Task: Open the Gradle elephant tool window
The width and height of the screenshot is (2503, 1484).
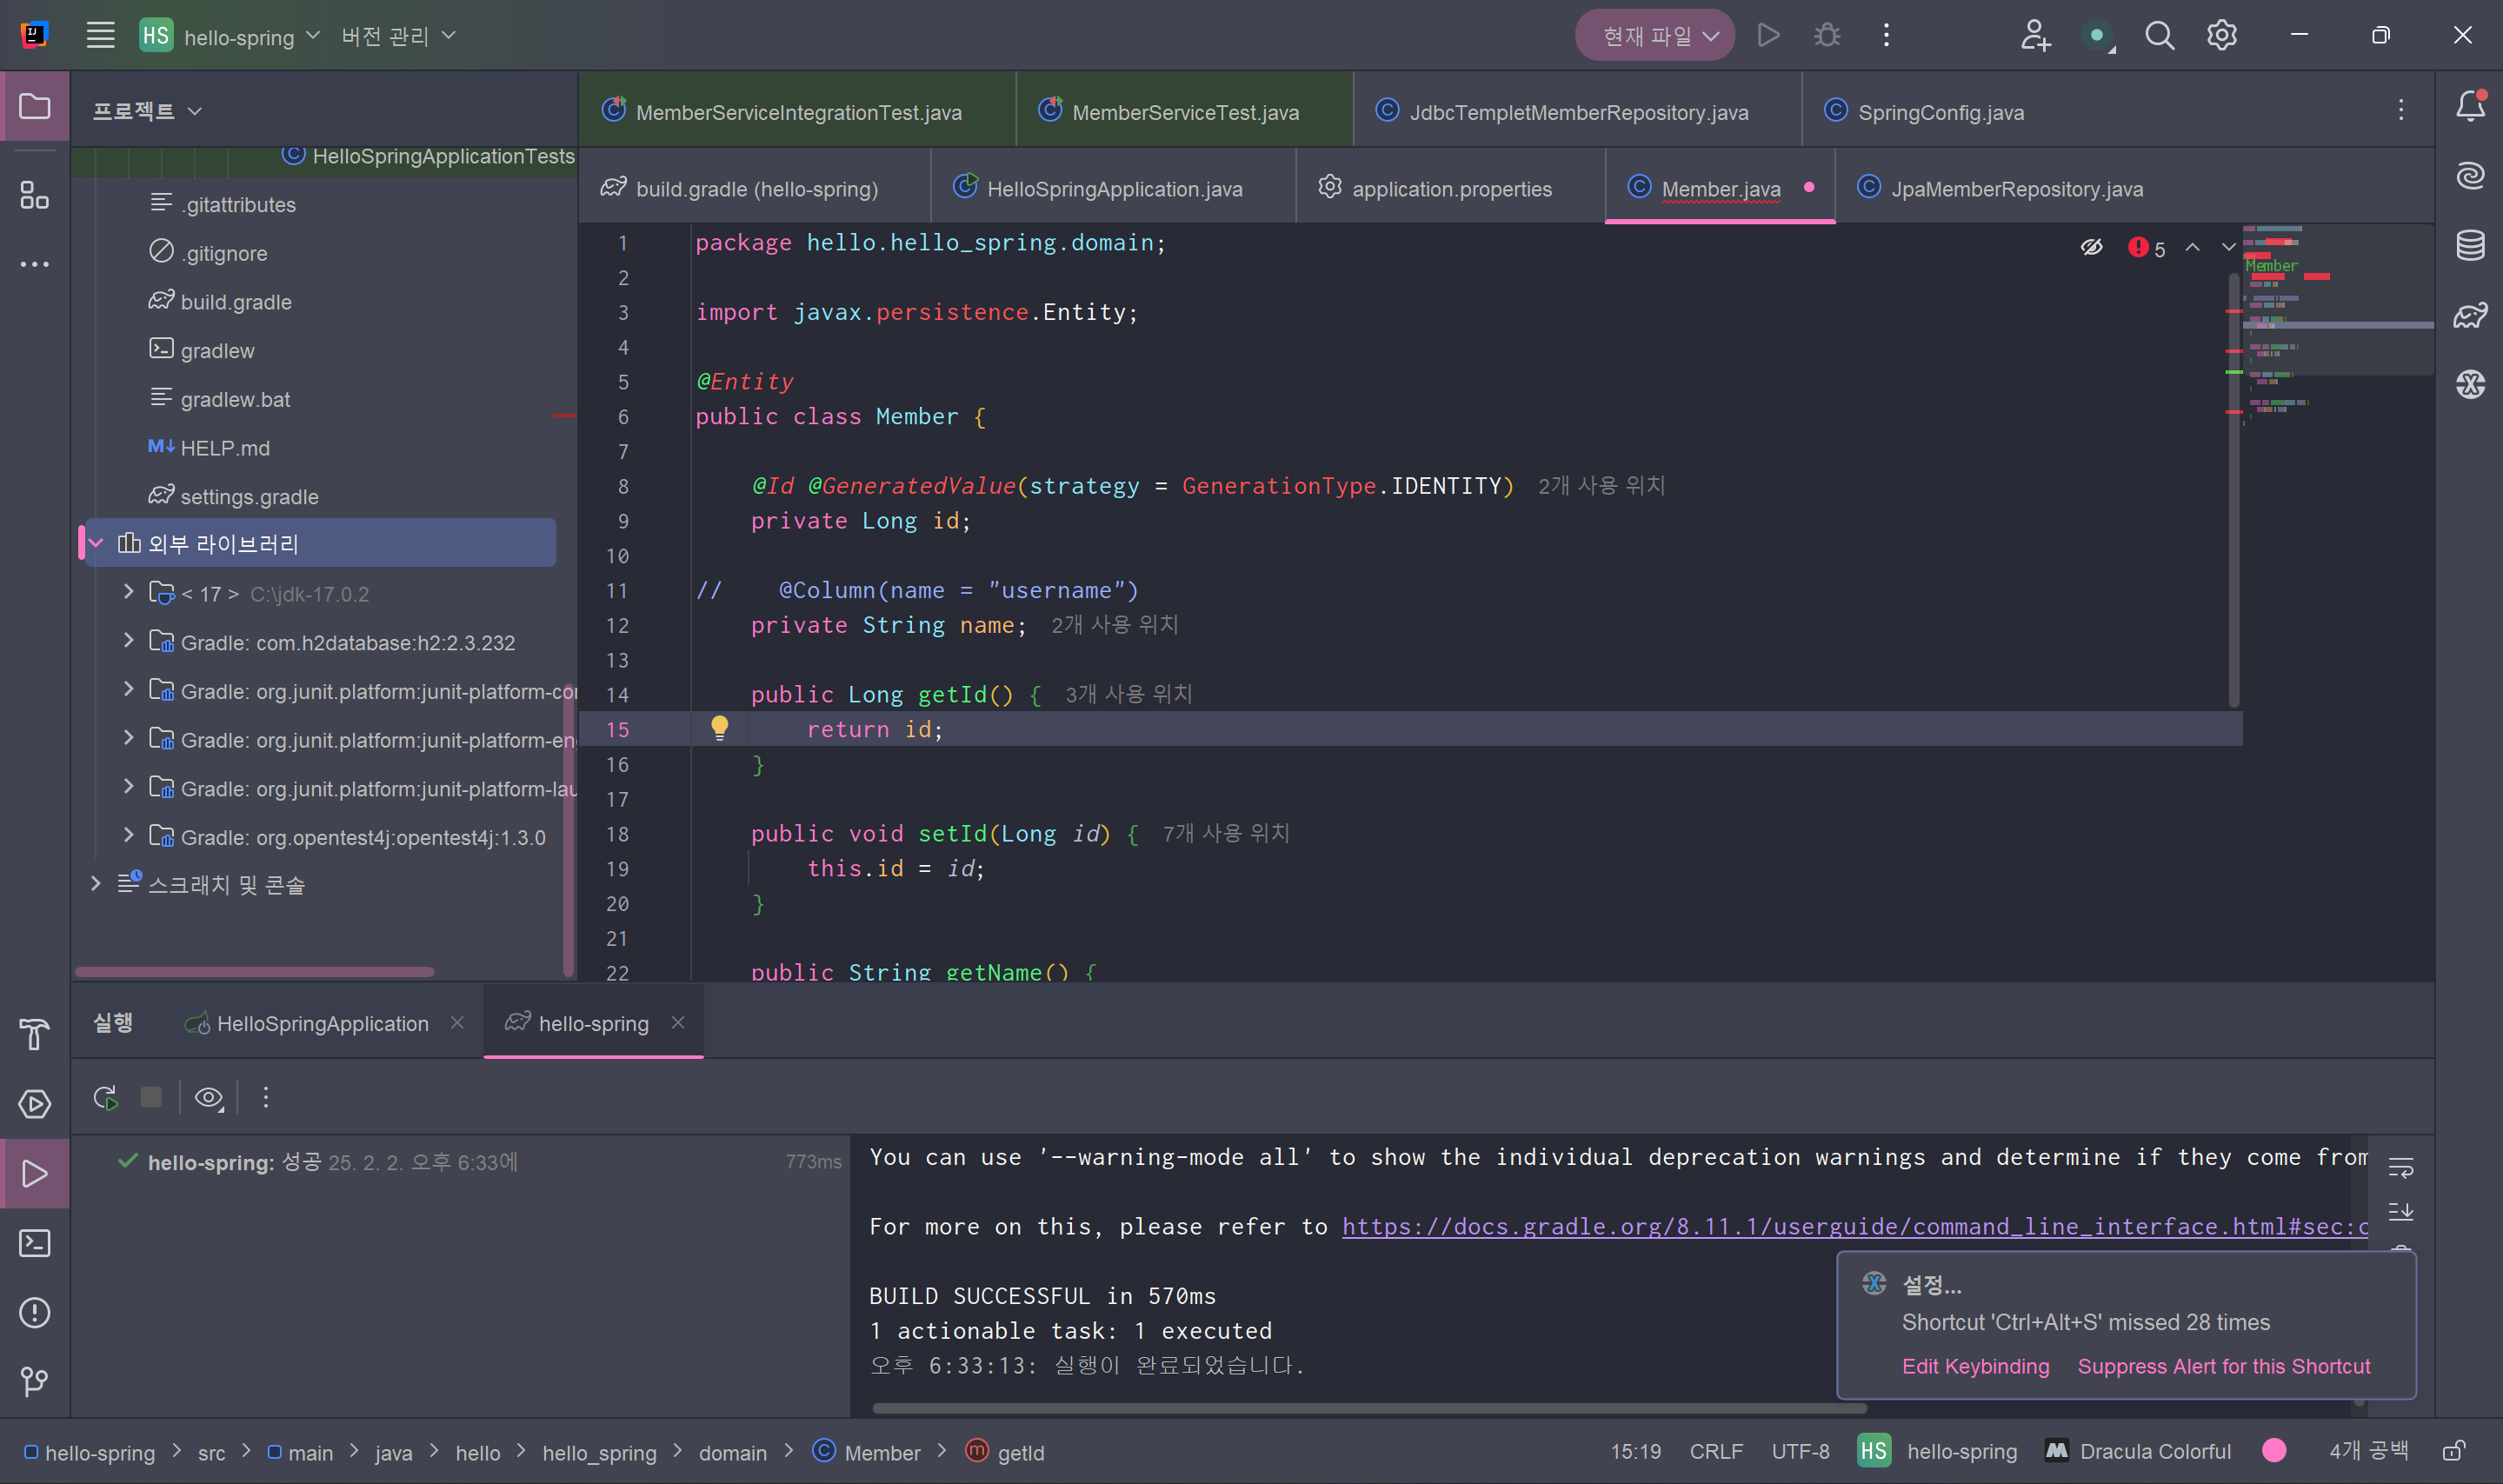Action: click(x=2470, y=315)
